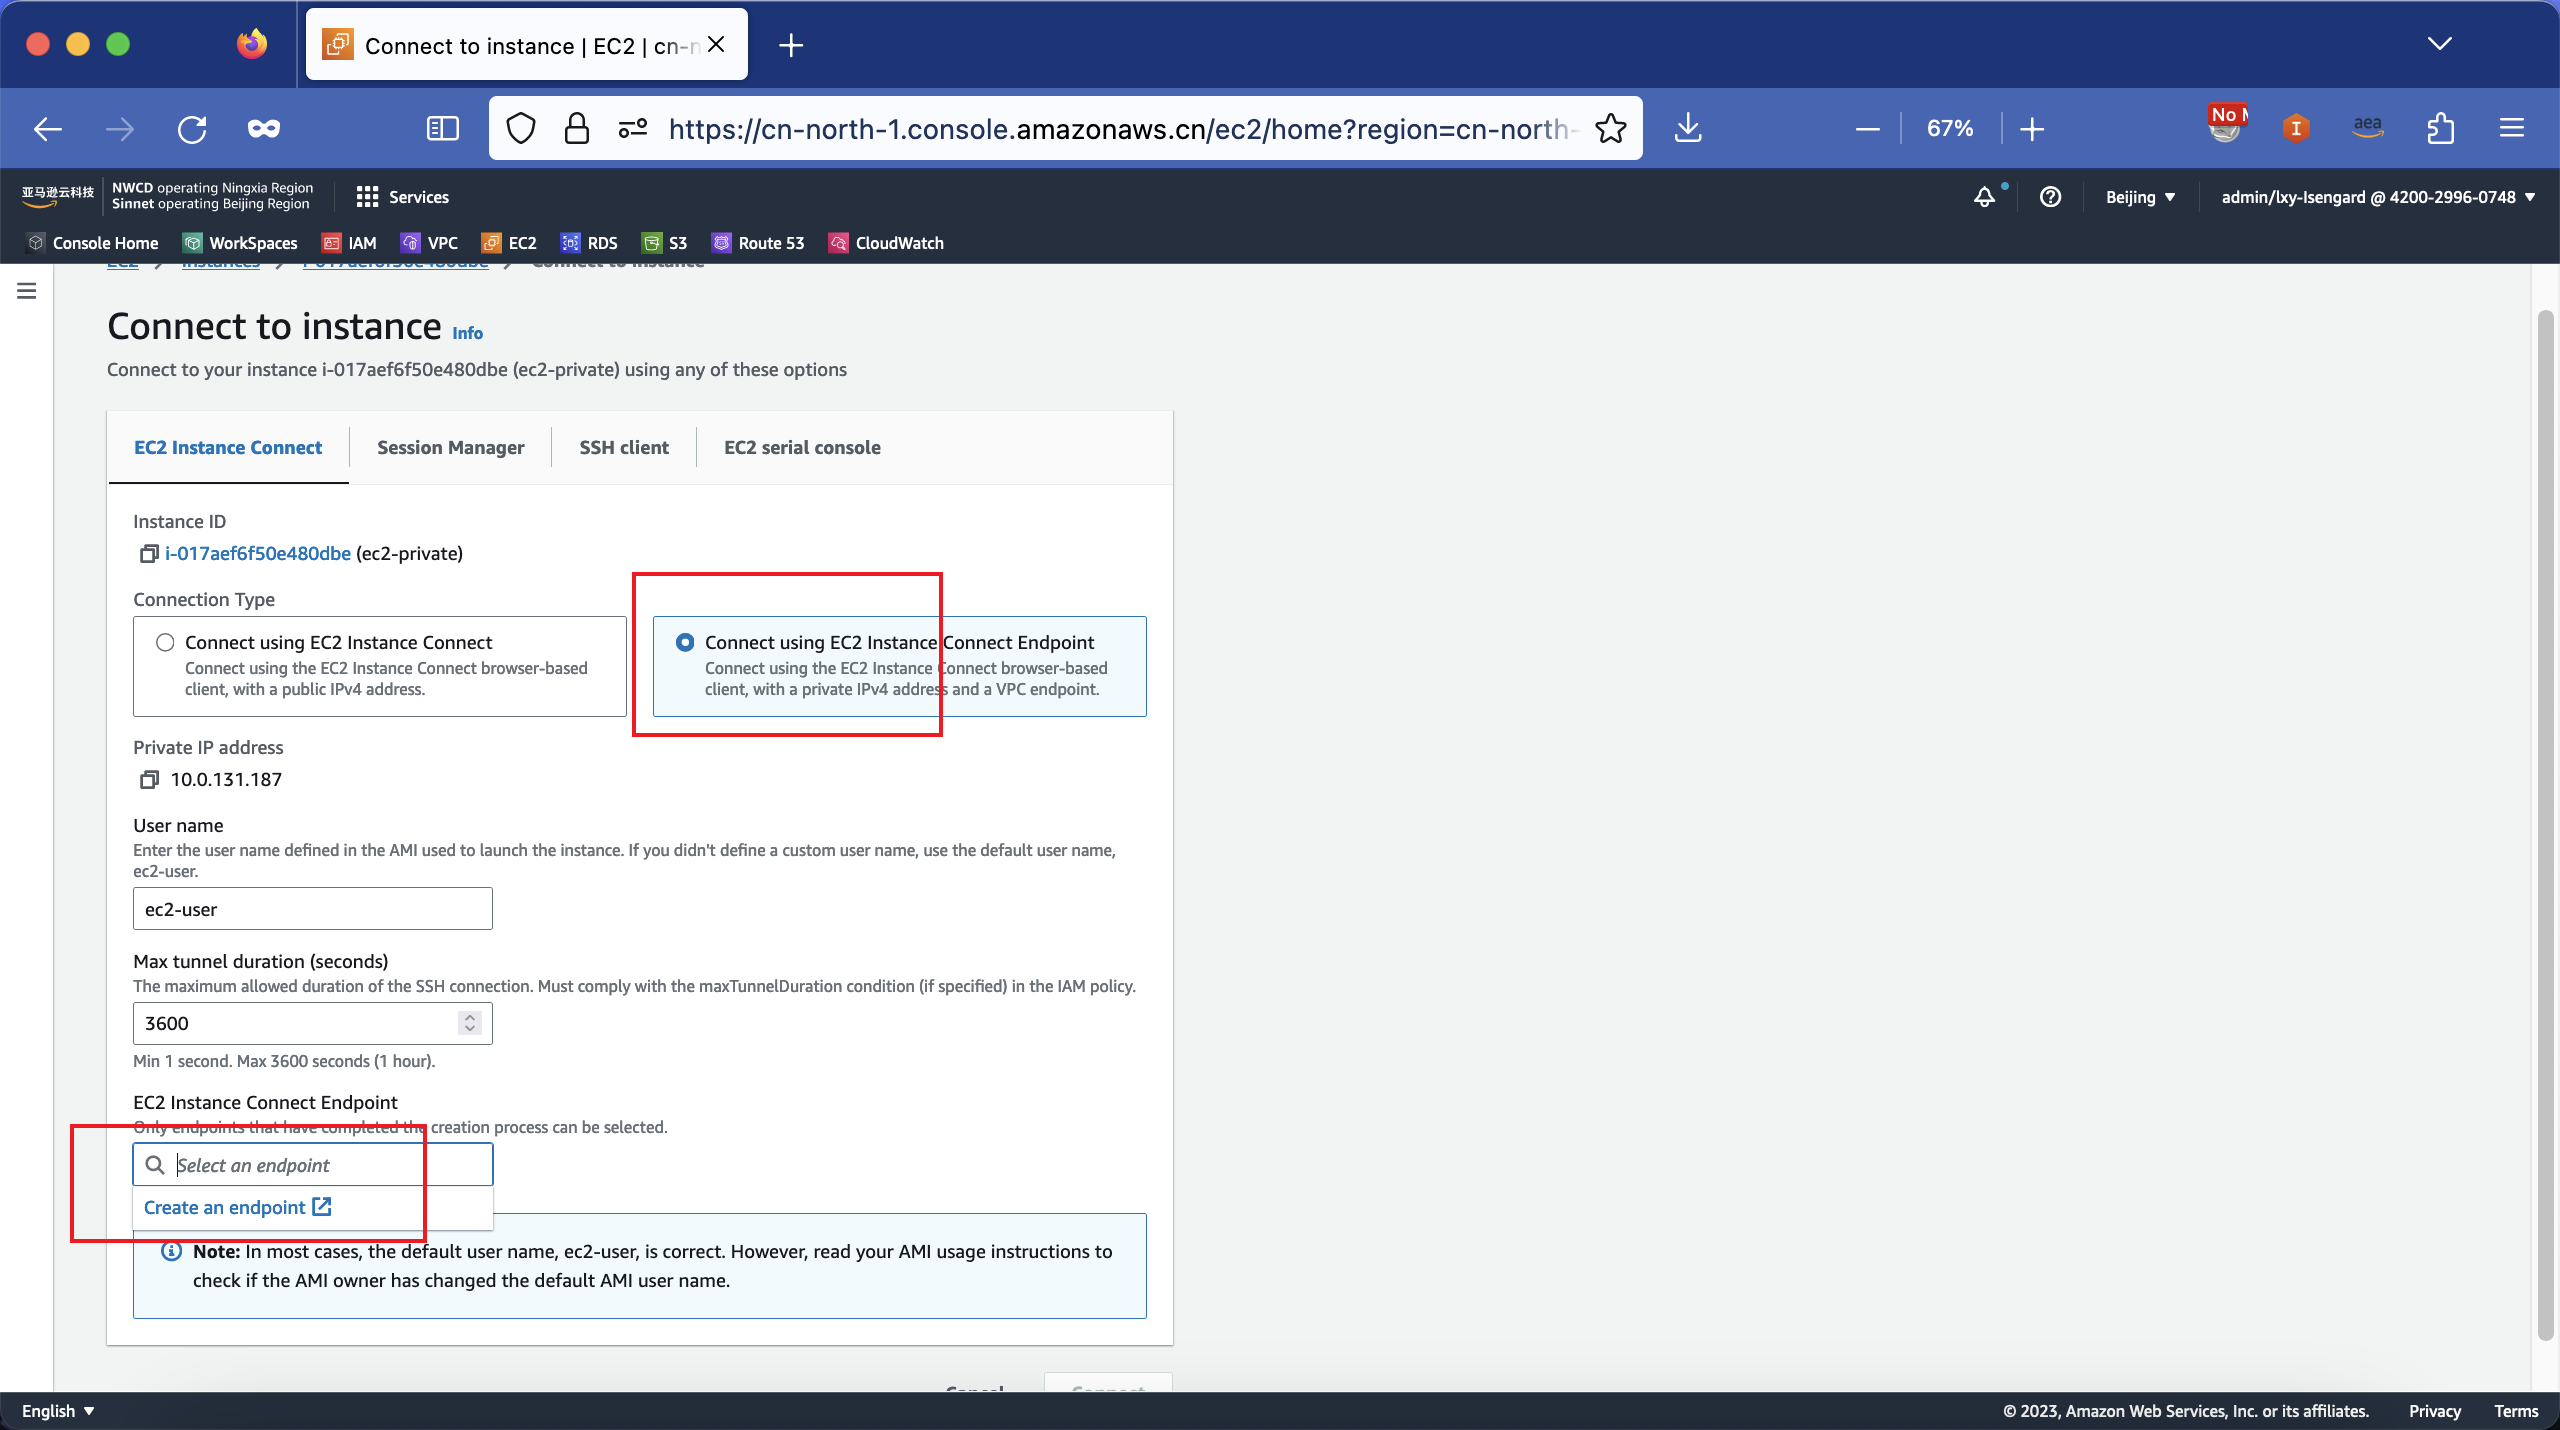The width and height of the screenshot is (2560, 1430).
Task: Switch to SSH client tab
Action: [x=624, y=447]
